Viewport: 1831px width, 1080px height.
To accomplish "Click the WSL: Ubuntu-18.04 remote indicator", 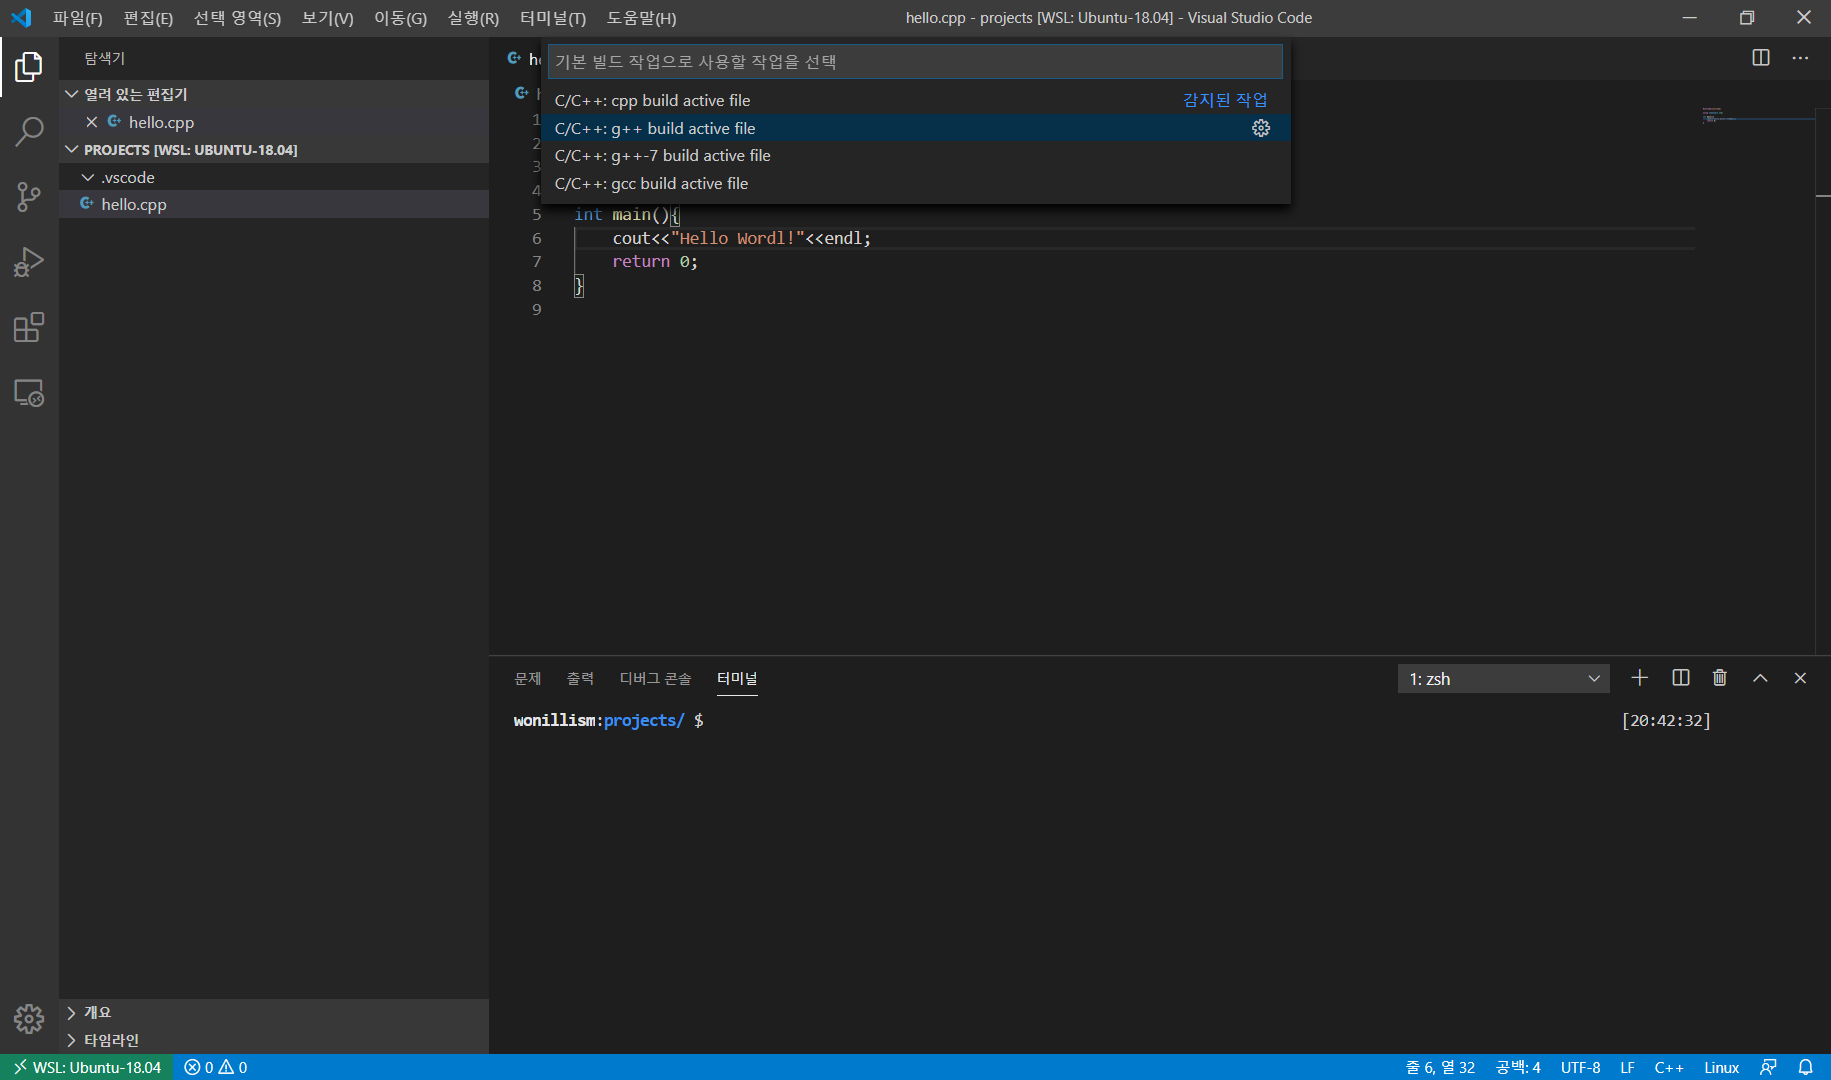I will [x=87, y=1067].
